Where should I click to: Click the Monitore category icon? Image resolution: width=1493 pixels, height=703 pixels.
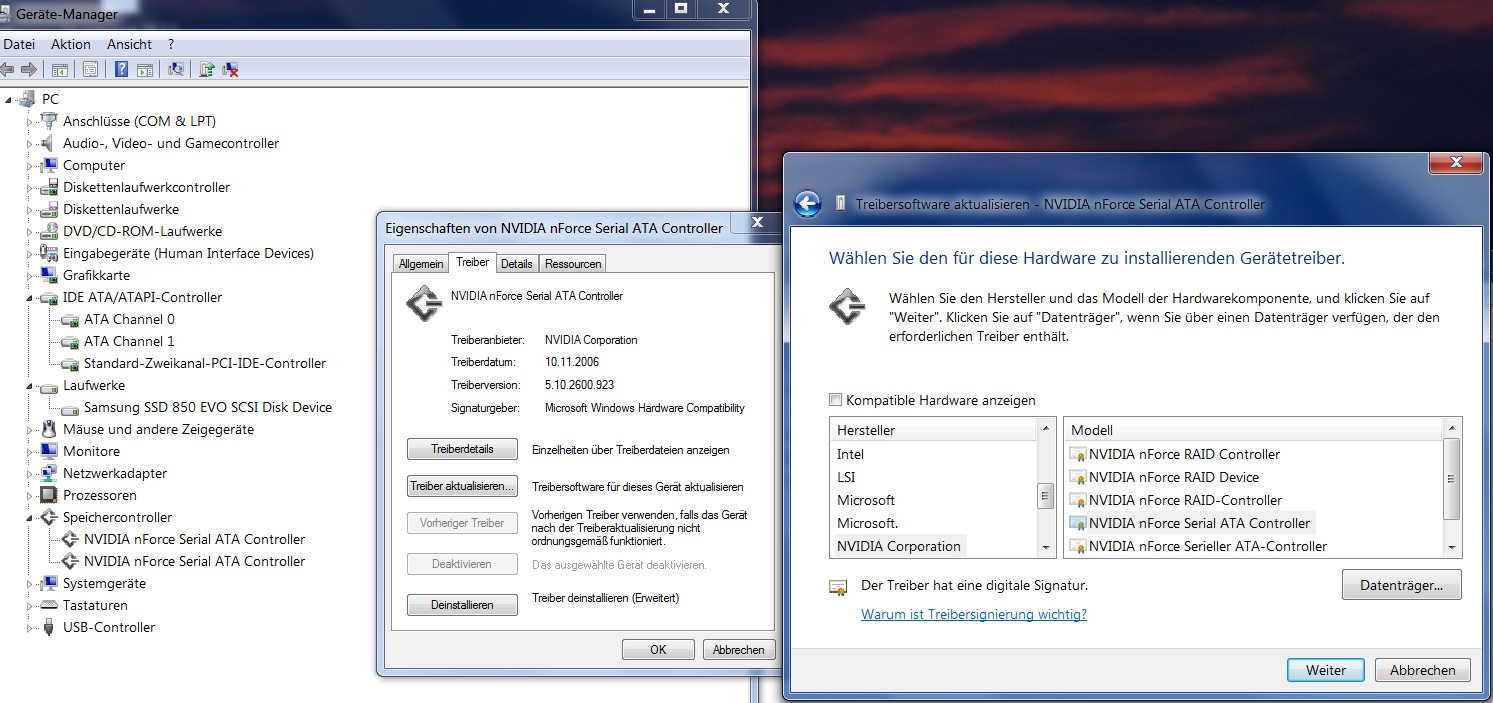click(x=48, y=451)
